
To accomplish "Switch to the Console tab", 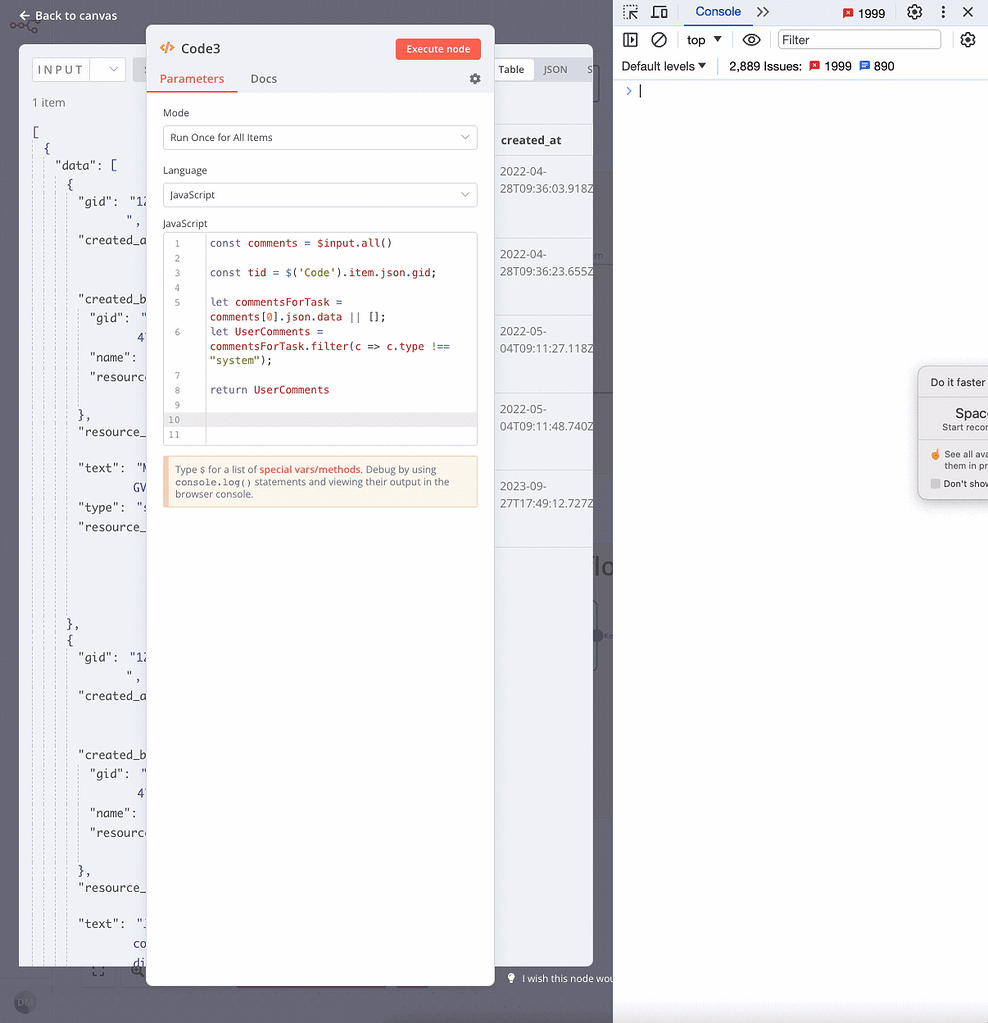I will [x=719, y=12].
